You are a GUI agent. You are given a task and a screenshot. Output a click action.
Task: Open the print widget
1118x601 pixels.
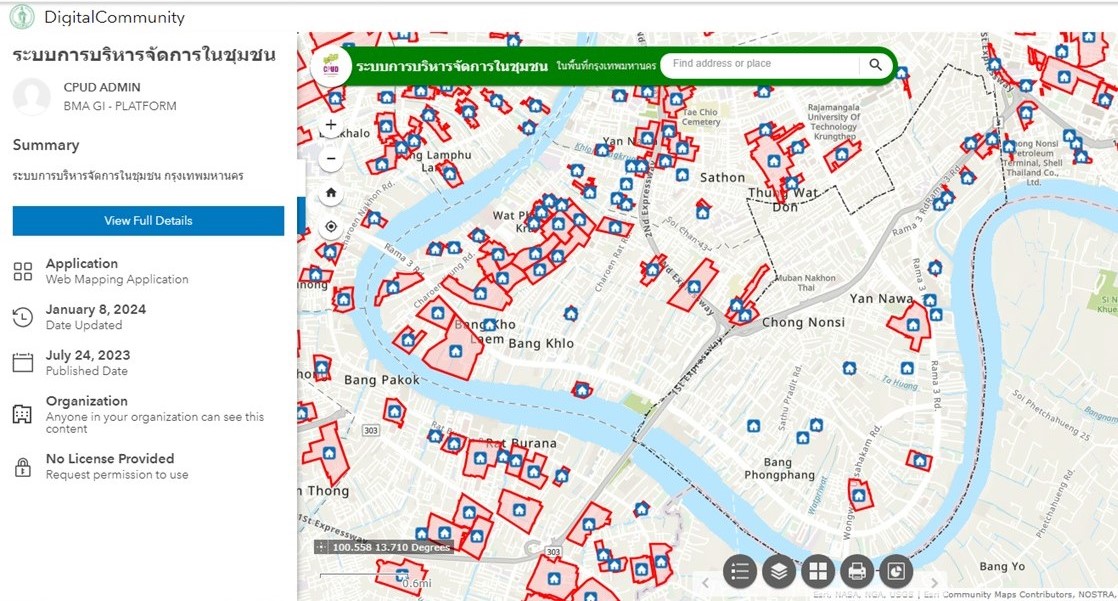tap(857, 571)
